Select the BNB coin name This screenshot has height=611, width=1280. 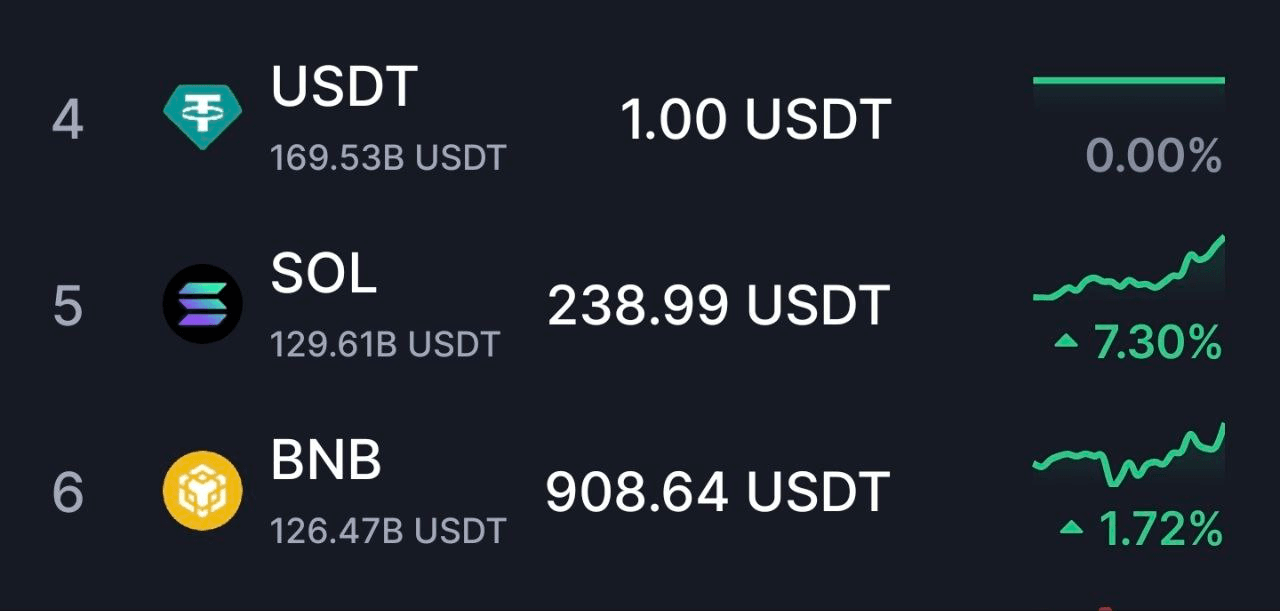(327, 461)
